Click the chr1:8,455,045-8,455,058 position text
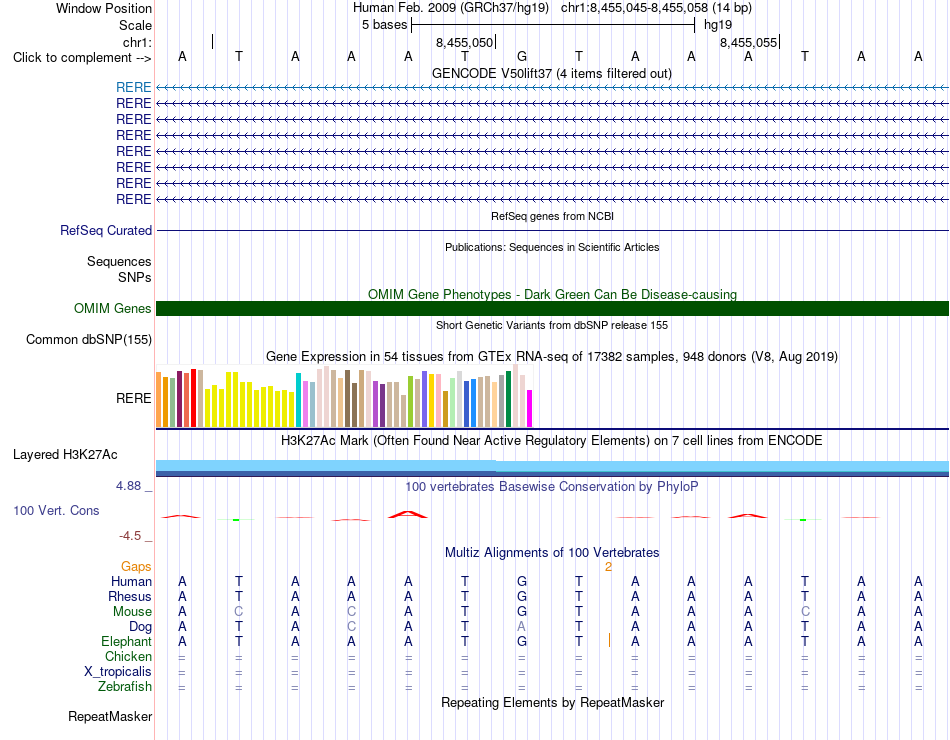This screenshot has width=950, height=740. [x=656, y=8]
